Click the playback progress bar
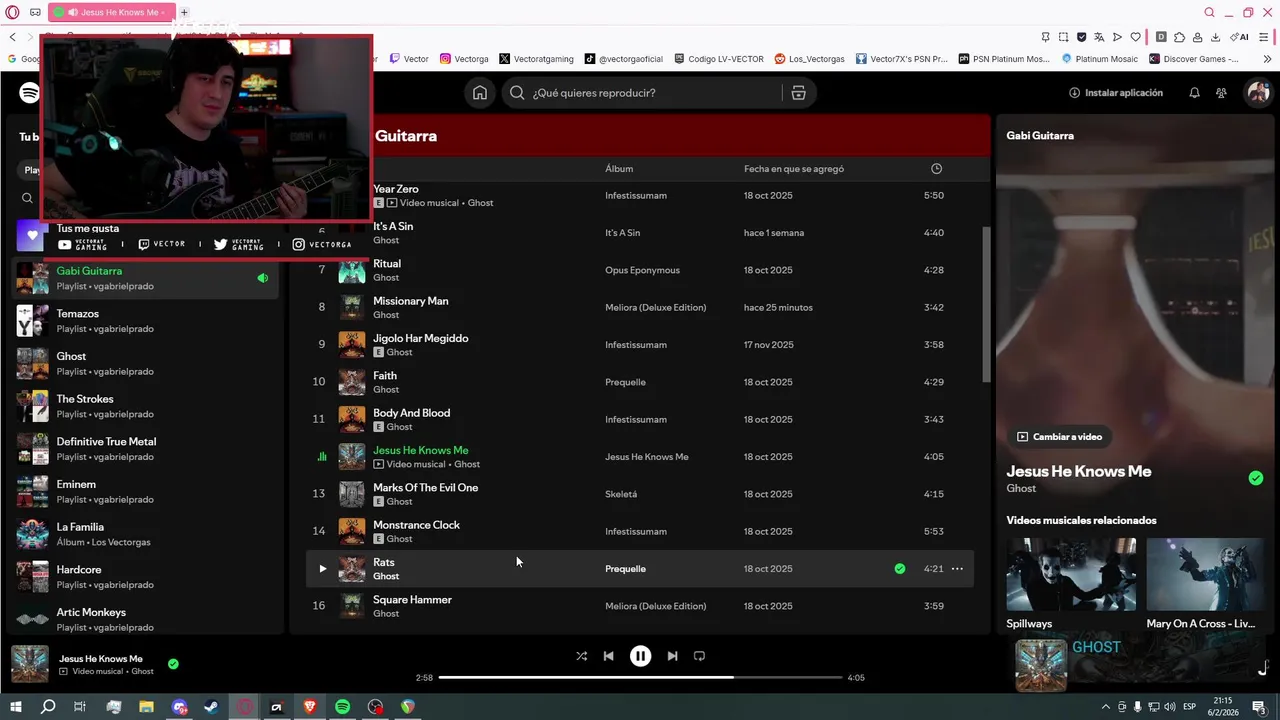The height and width of the screenshot is (720, 1280). pyautogui.click(x=640, y=677)
